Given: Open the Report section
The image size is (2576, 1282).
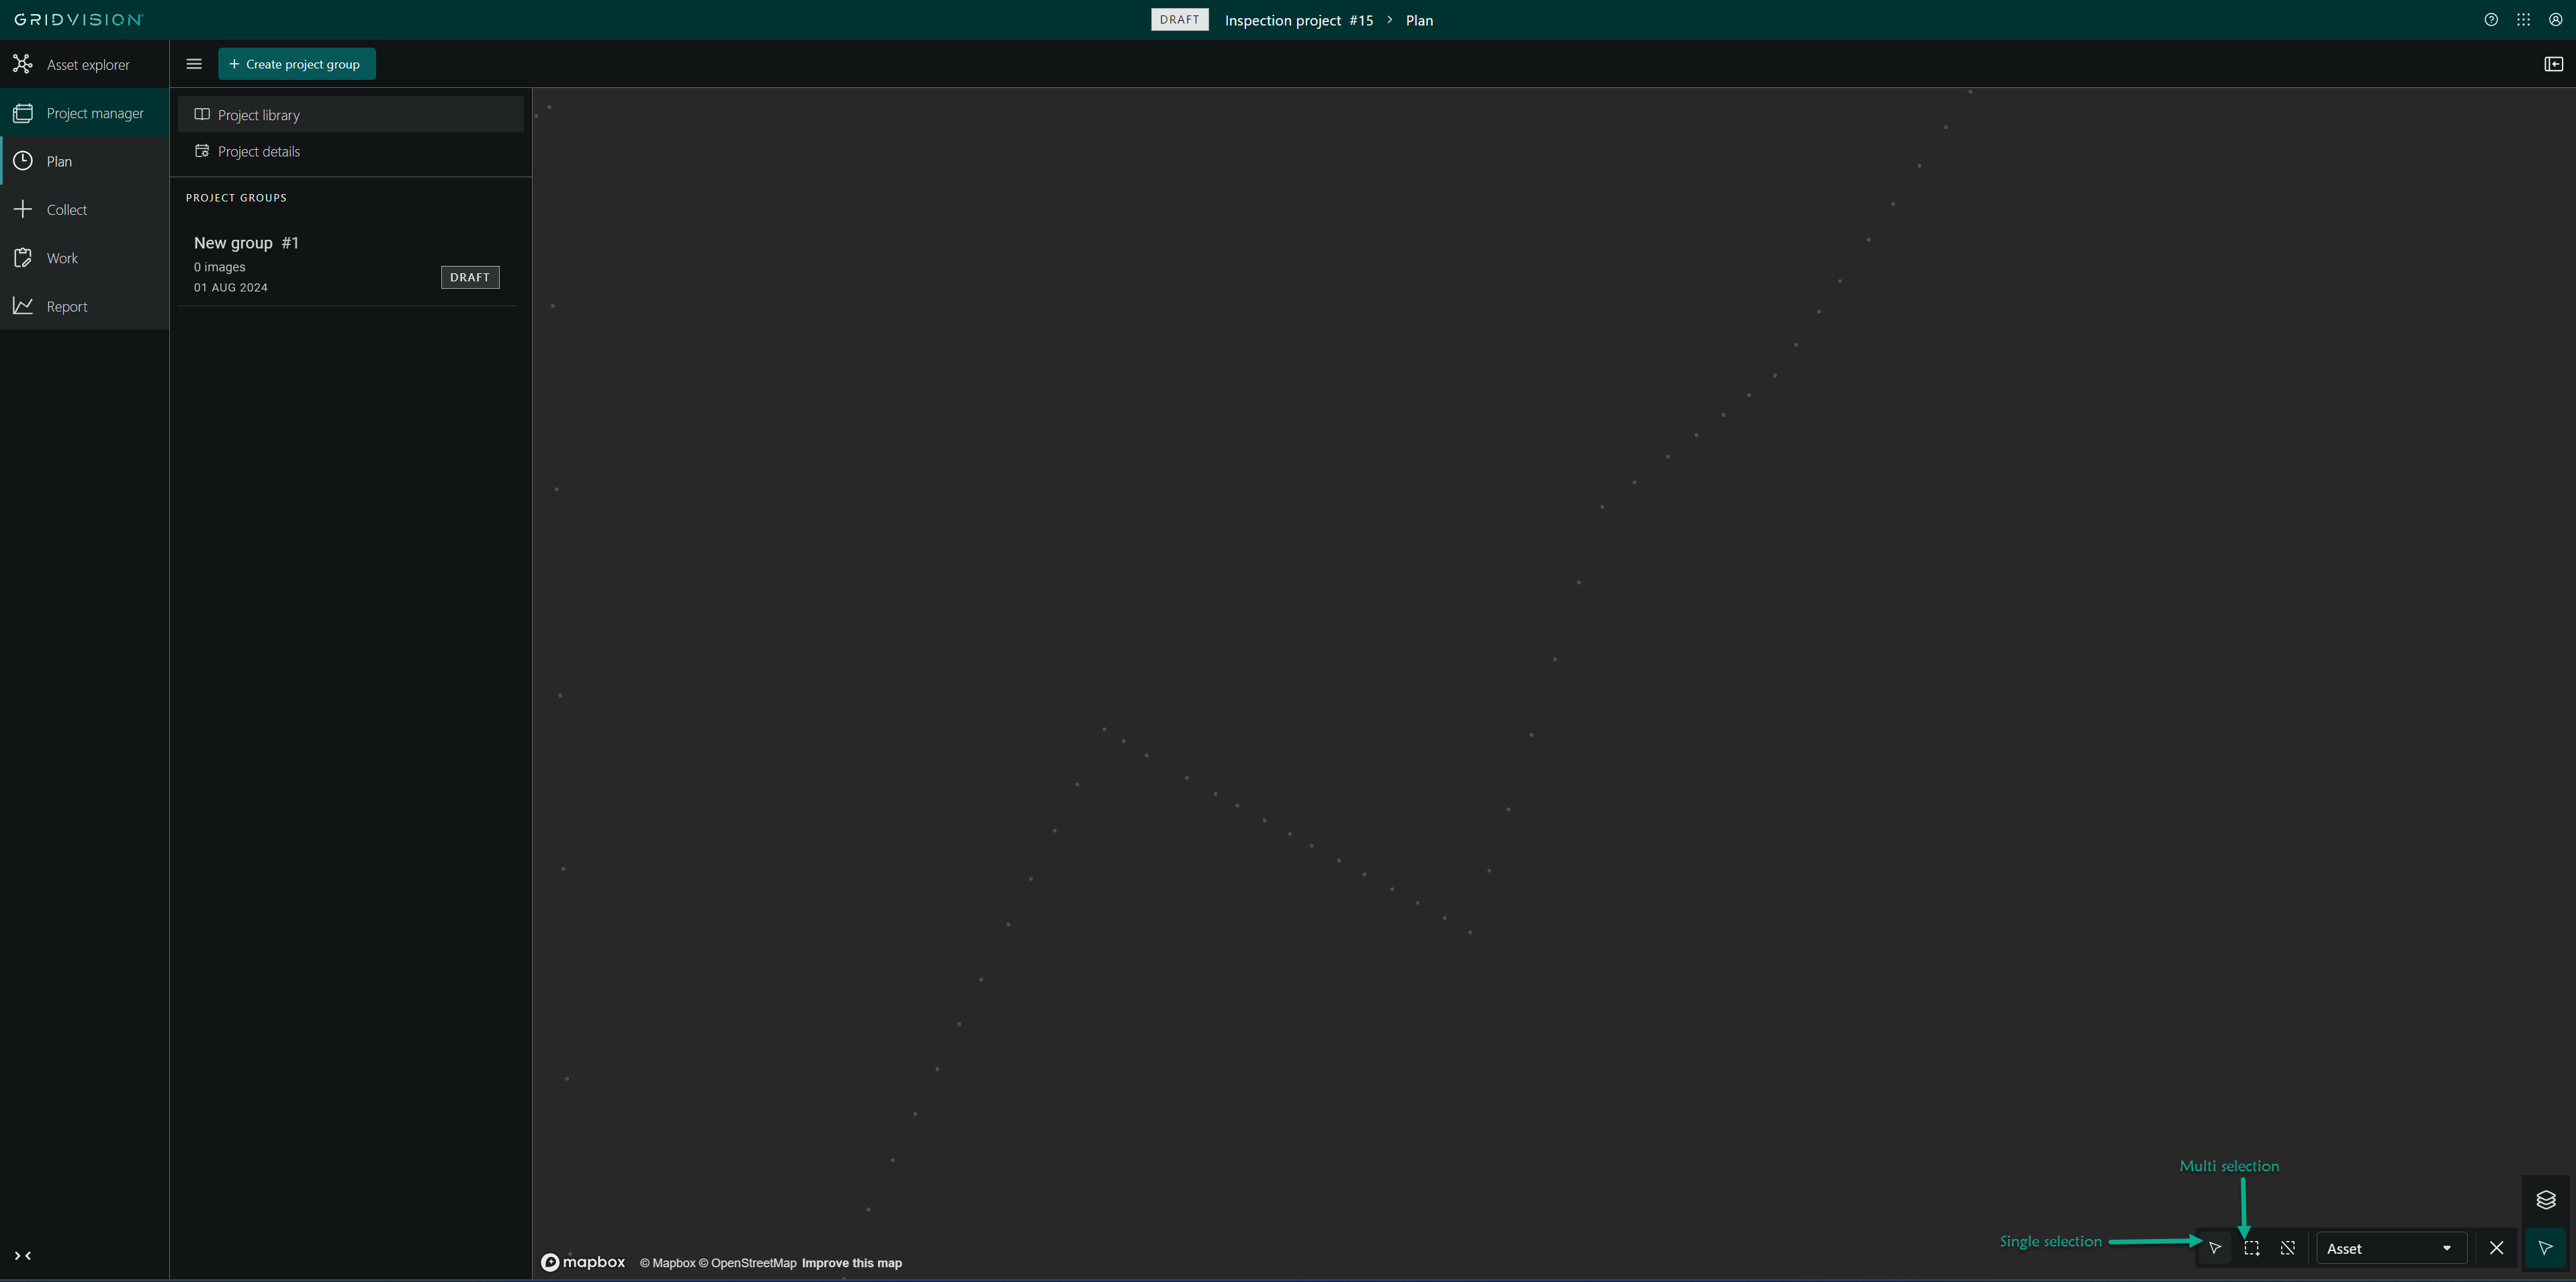Looking at the screenshot, I should pos(66,307).
